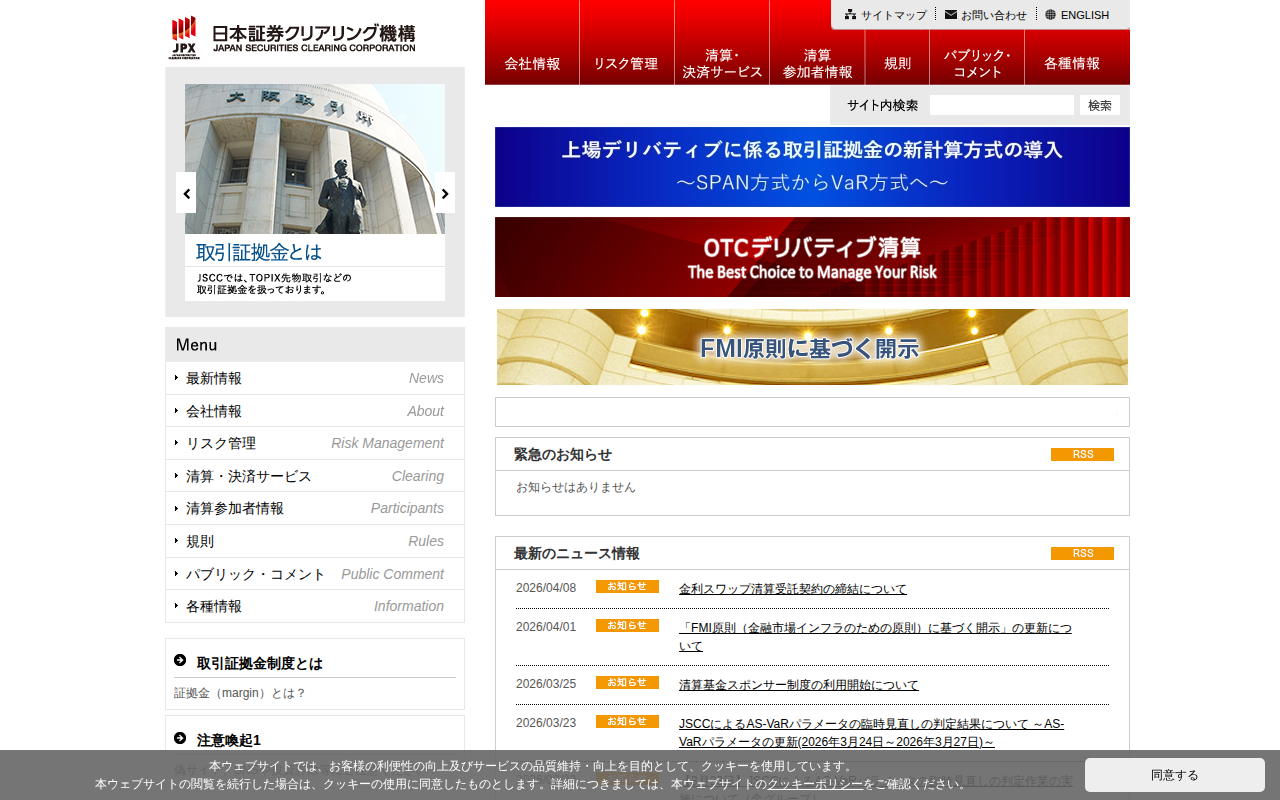
Task: Click the arrow icon beside 注意喚起1
Action: click(x=181, y=739)
